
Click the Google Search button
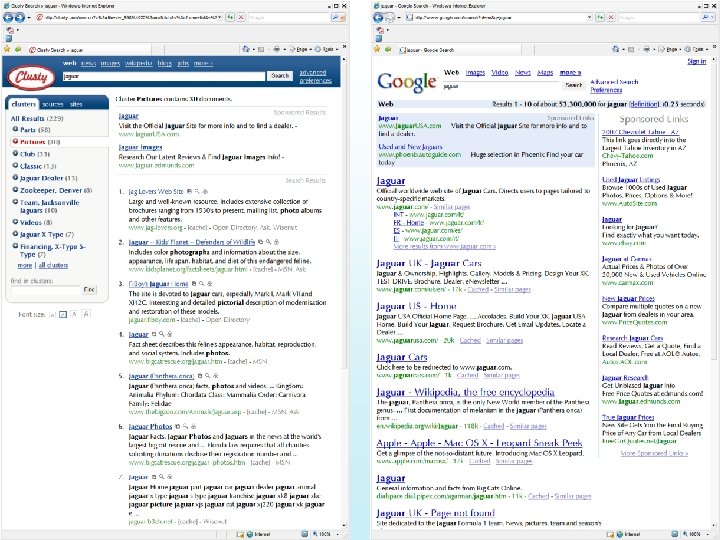pos(573,85)
